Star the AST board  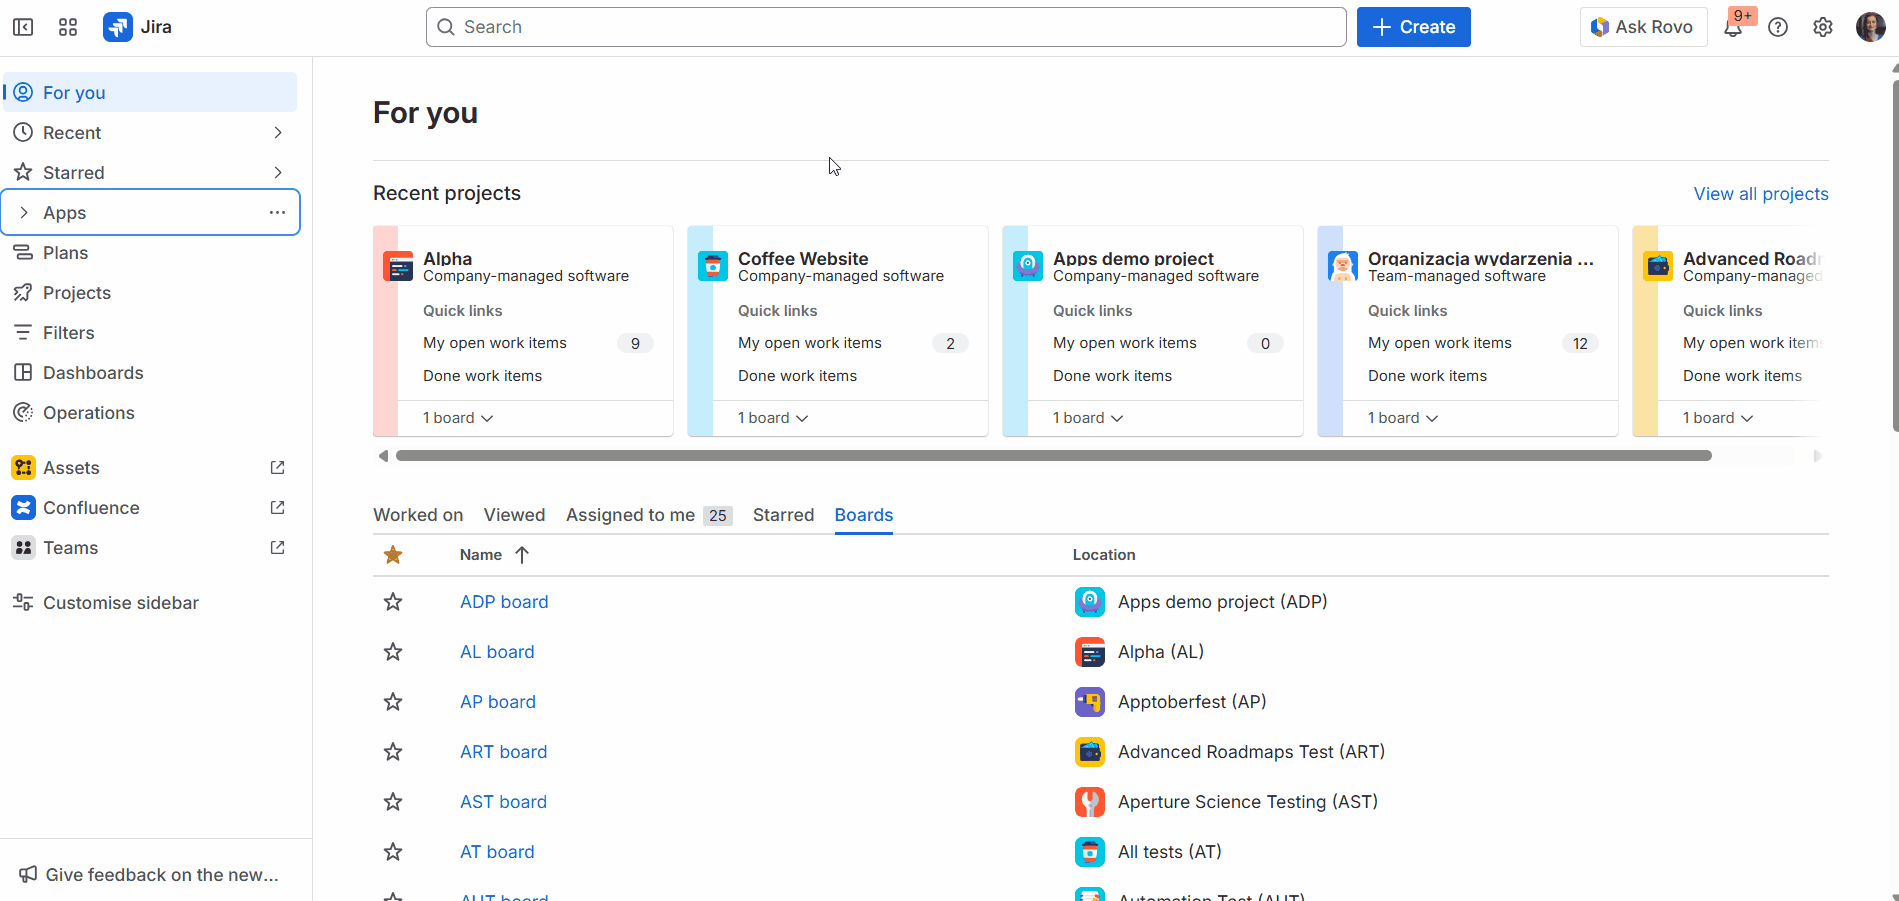point(393,802)
